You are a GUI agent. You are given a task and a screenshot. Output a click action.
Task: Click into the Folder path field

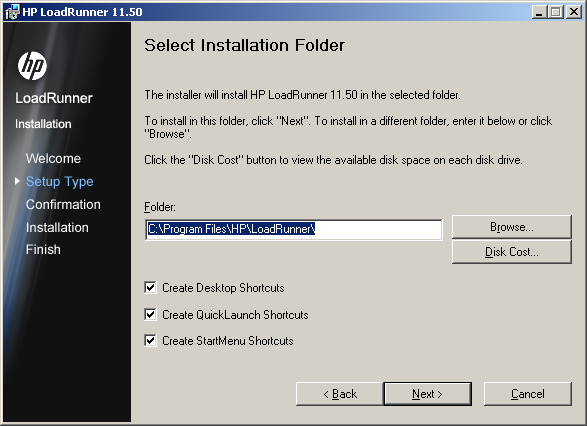coord(294,229)
